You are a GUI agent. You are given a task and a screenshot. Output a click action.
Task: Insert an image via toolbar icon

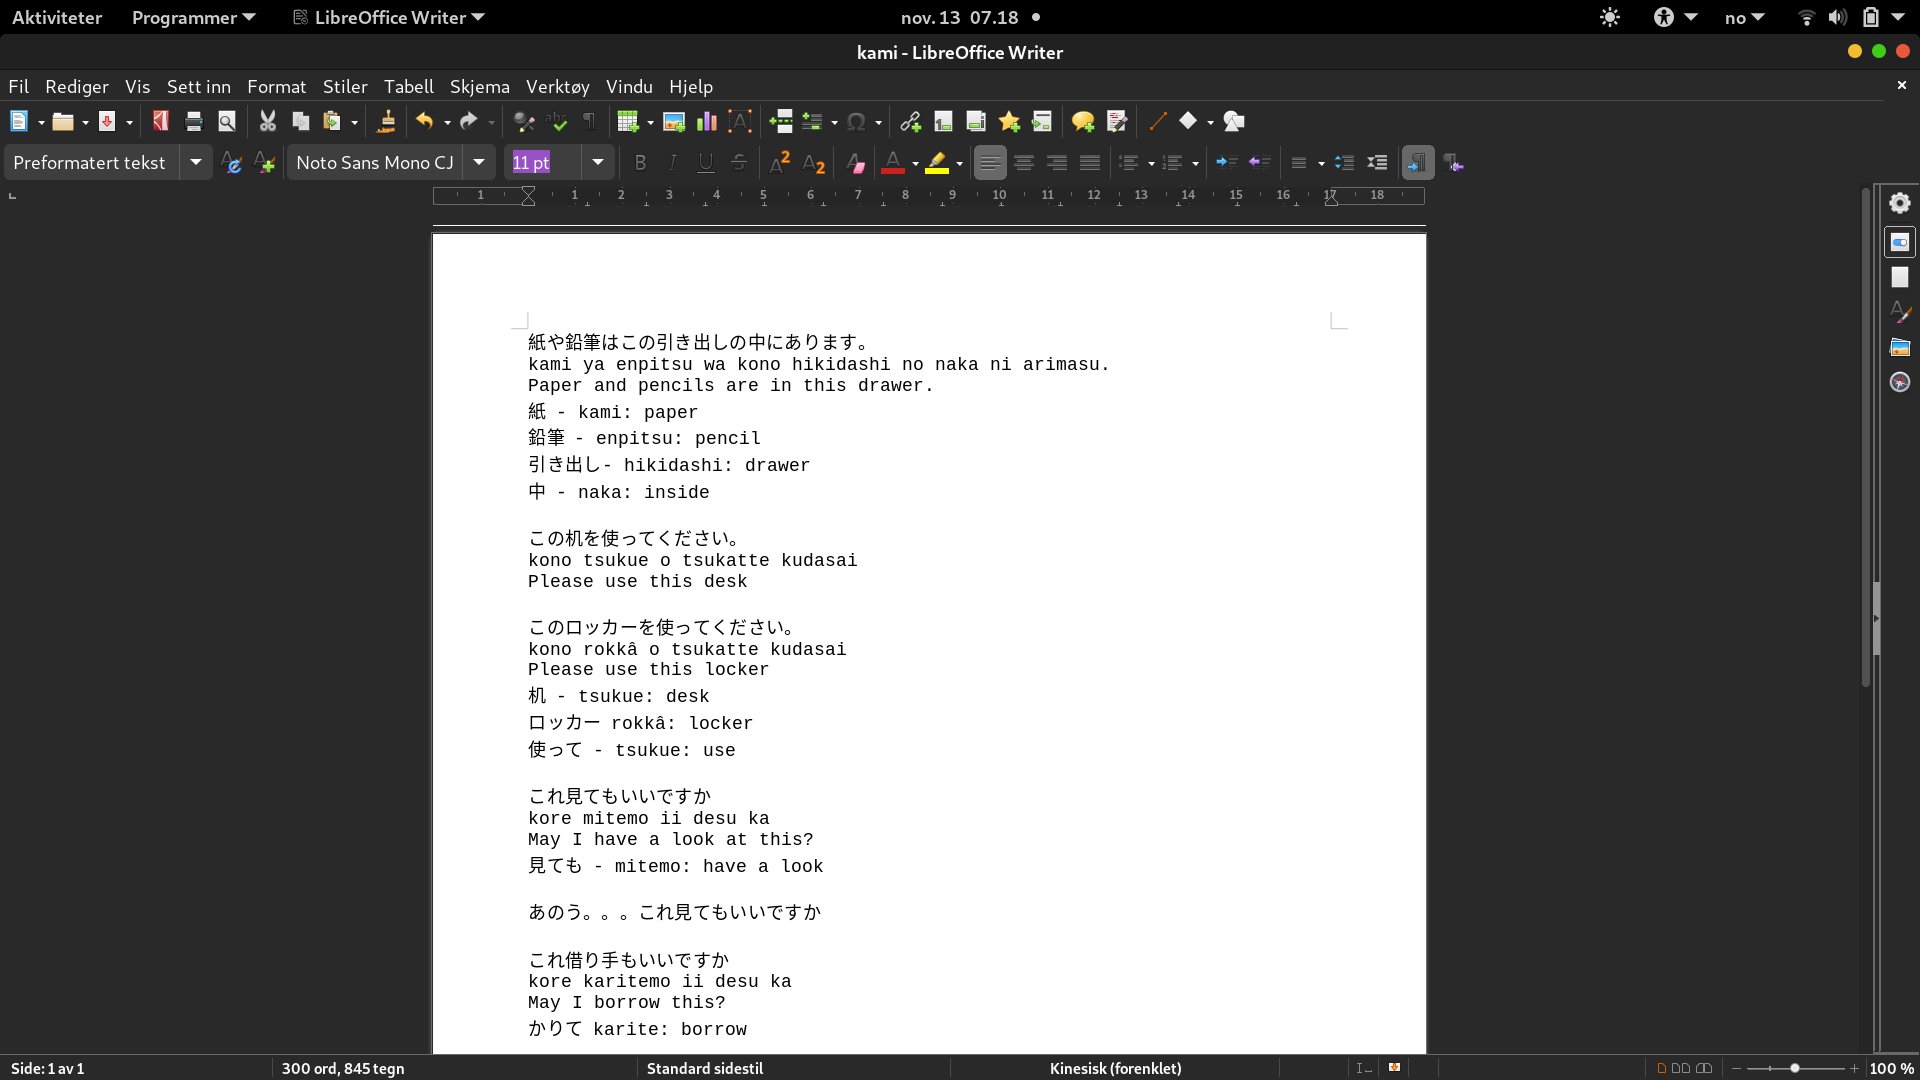pyautogui.click(x=674, y=122)
